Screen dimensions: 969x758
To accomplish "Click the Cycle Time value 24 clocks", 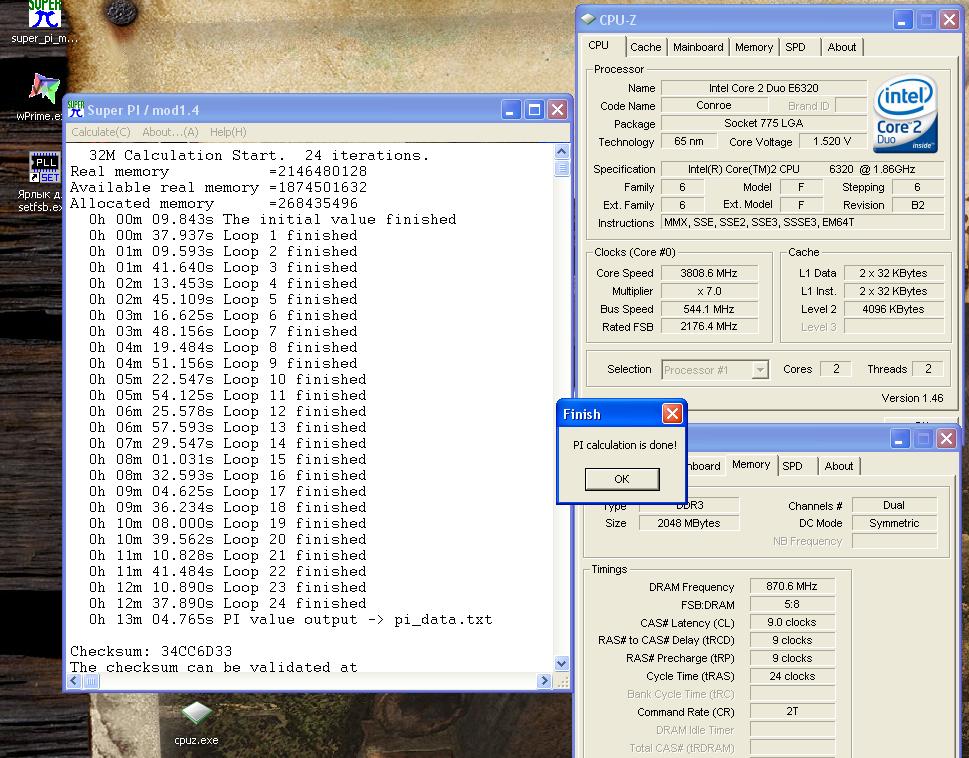I will point(792,676).
